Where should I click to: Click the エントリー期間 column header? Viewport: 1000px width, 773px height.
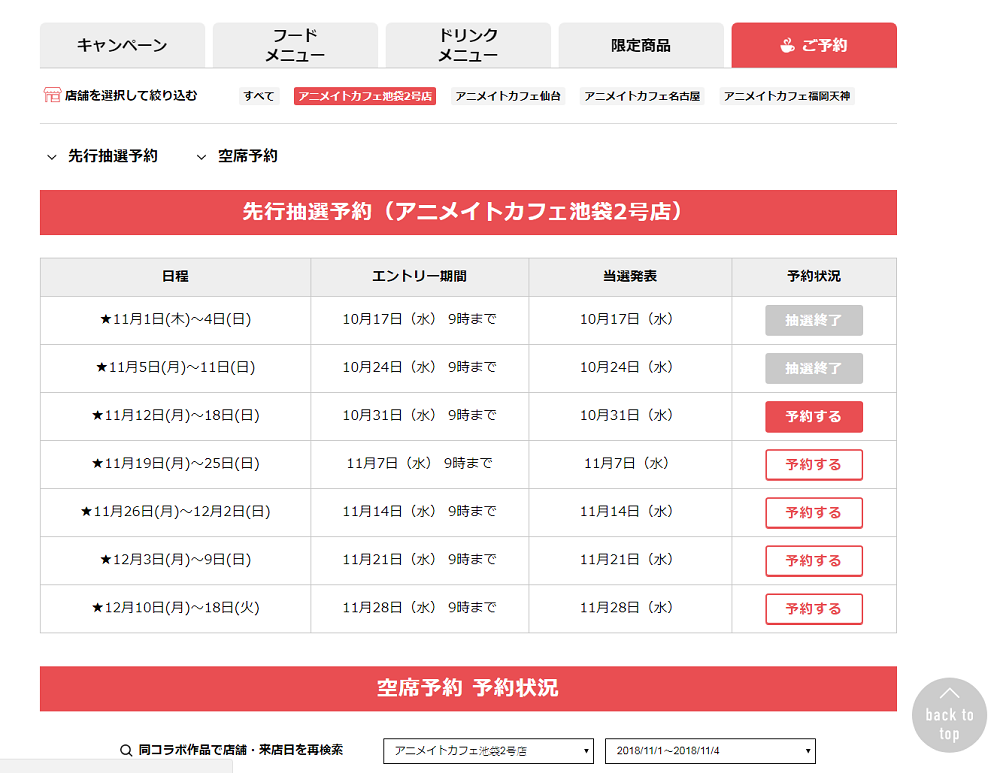click(420, 277)
